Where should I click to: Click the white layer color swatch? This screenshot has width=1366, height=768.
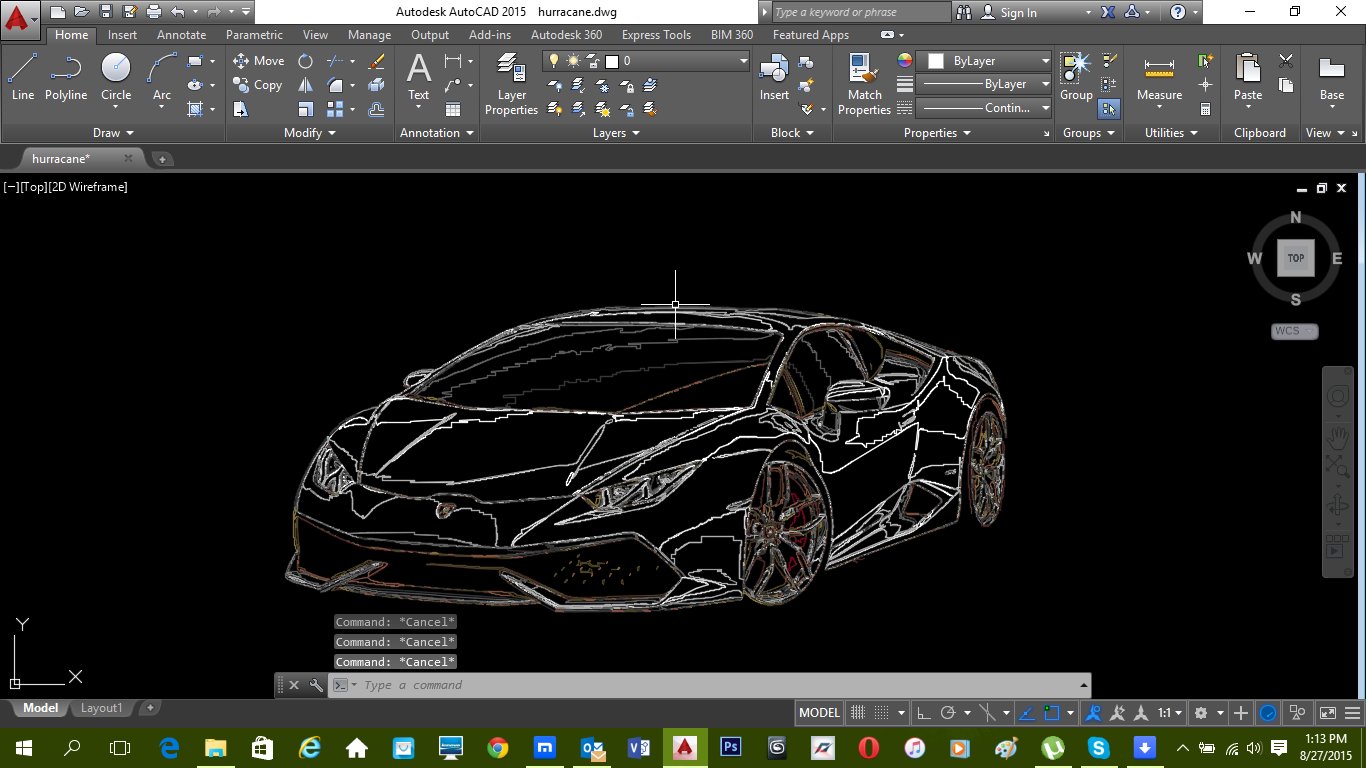[x=612, y=61]
